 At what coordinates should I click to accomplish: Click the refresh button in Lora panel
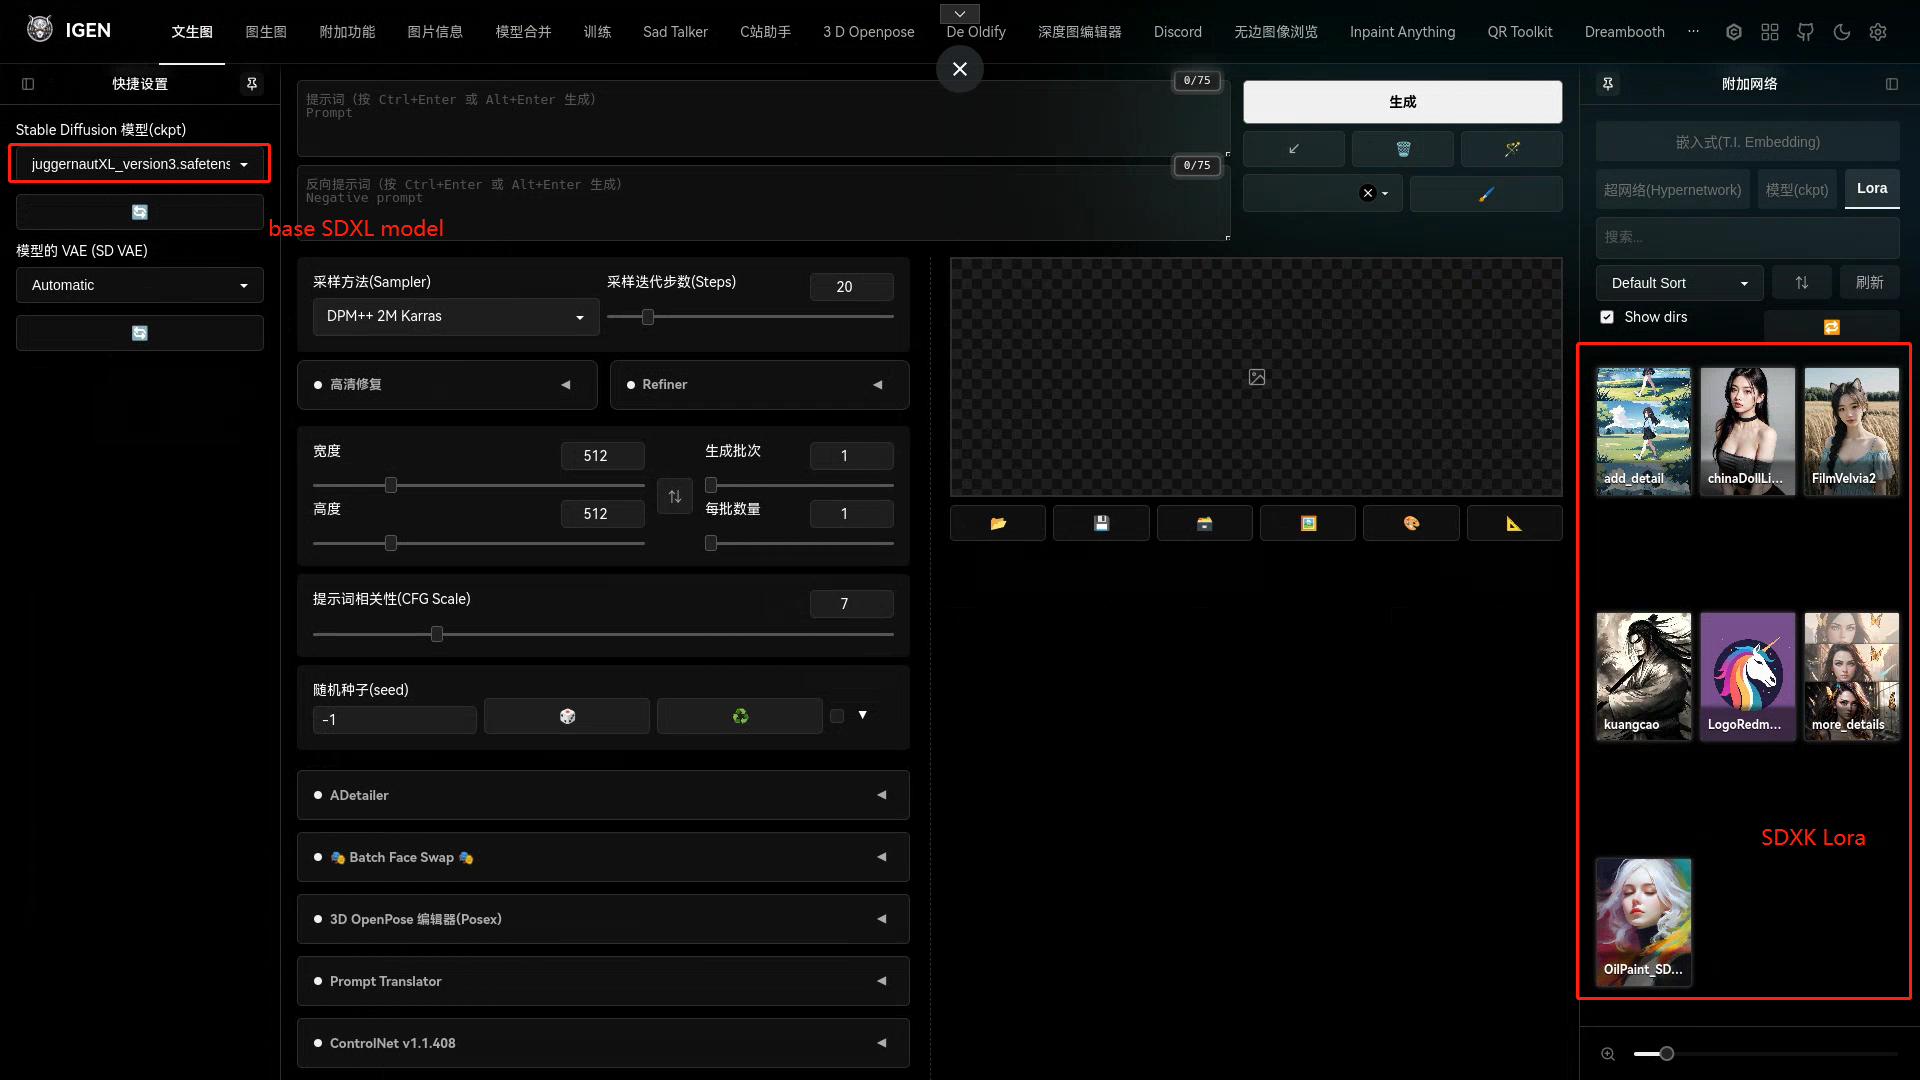[1869, 283]
